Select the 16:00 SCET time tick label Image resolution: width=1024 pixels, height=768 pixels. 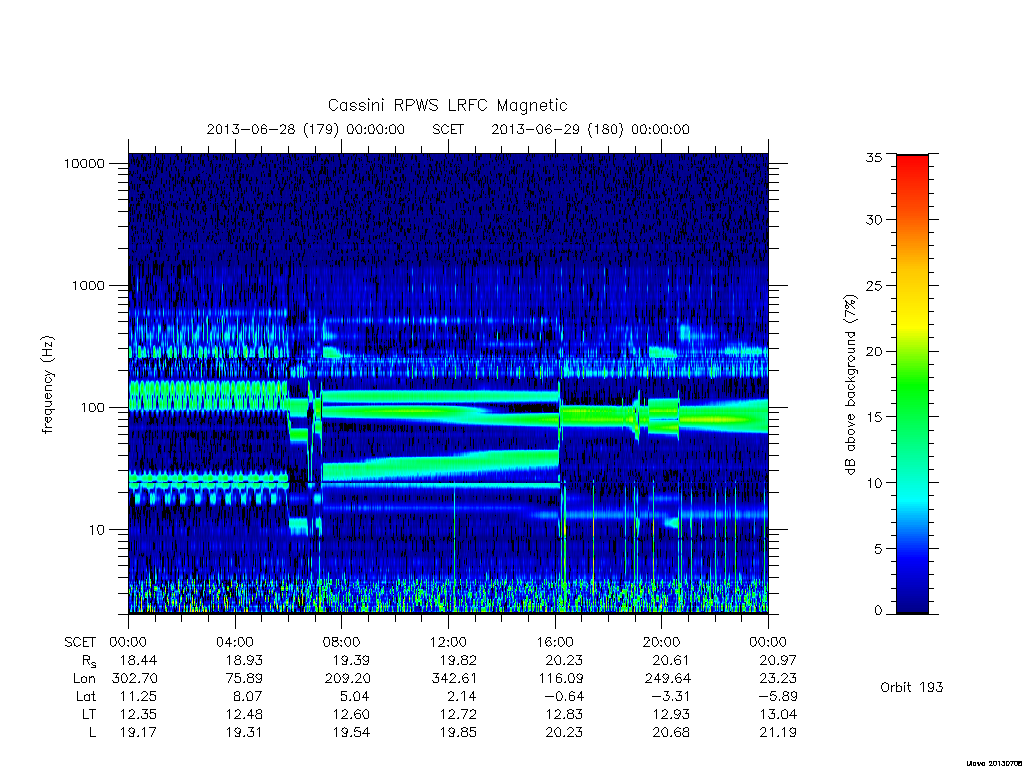coord(555,642)
